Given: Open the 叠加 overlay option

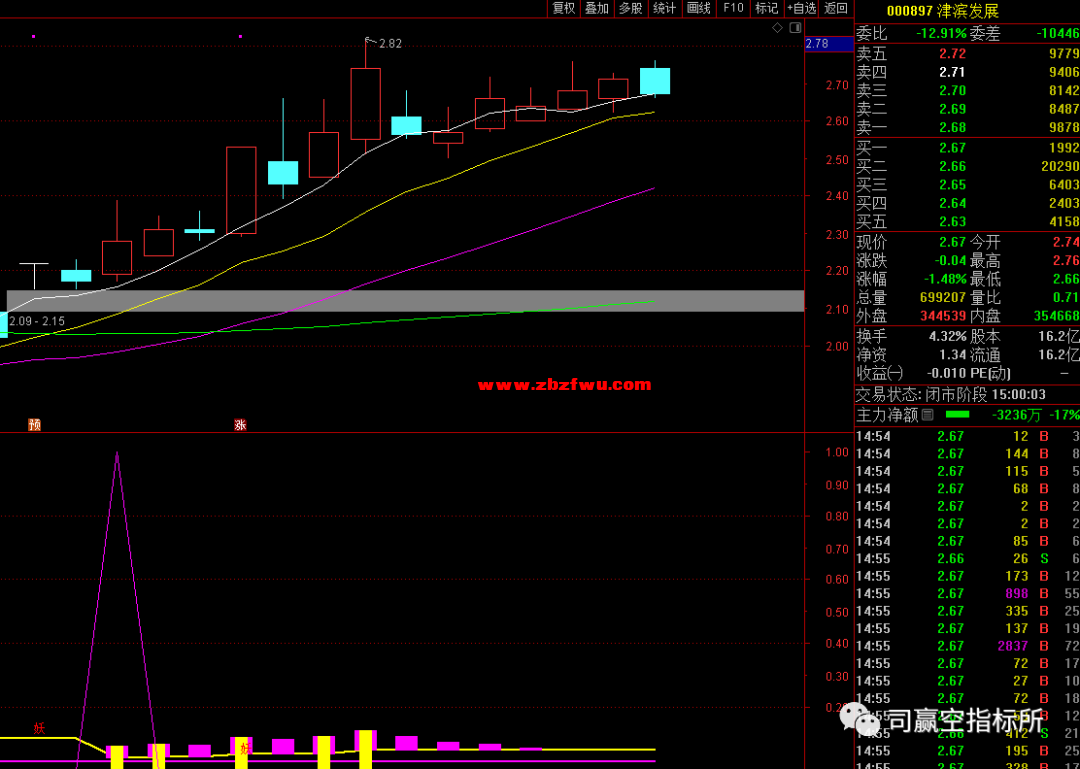Looking at the screenshot, I should (x=596, y=8).
